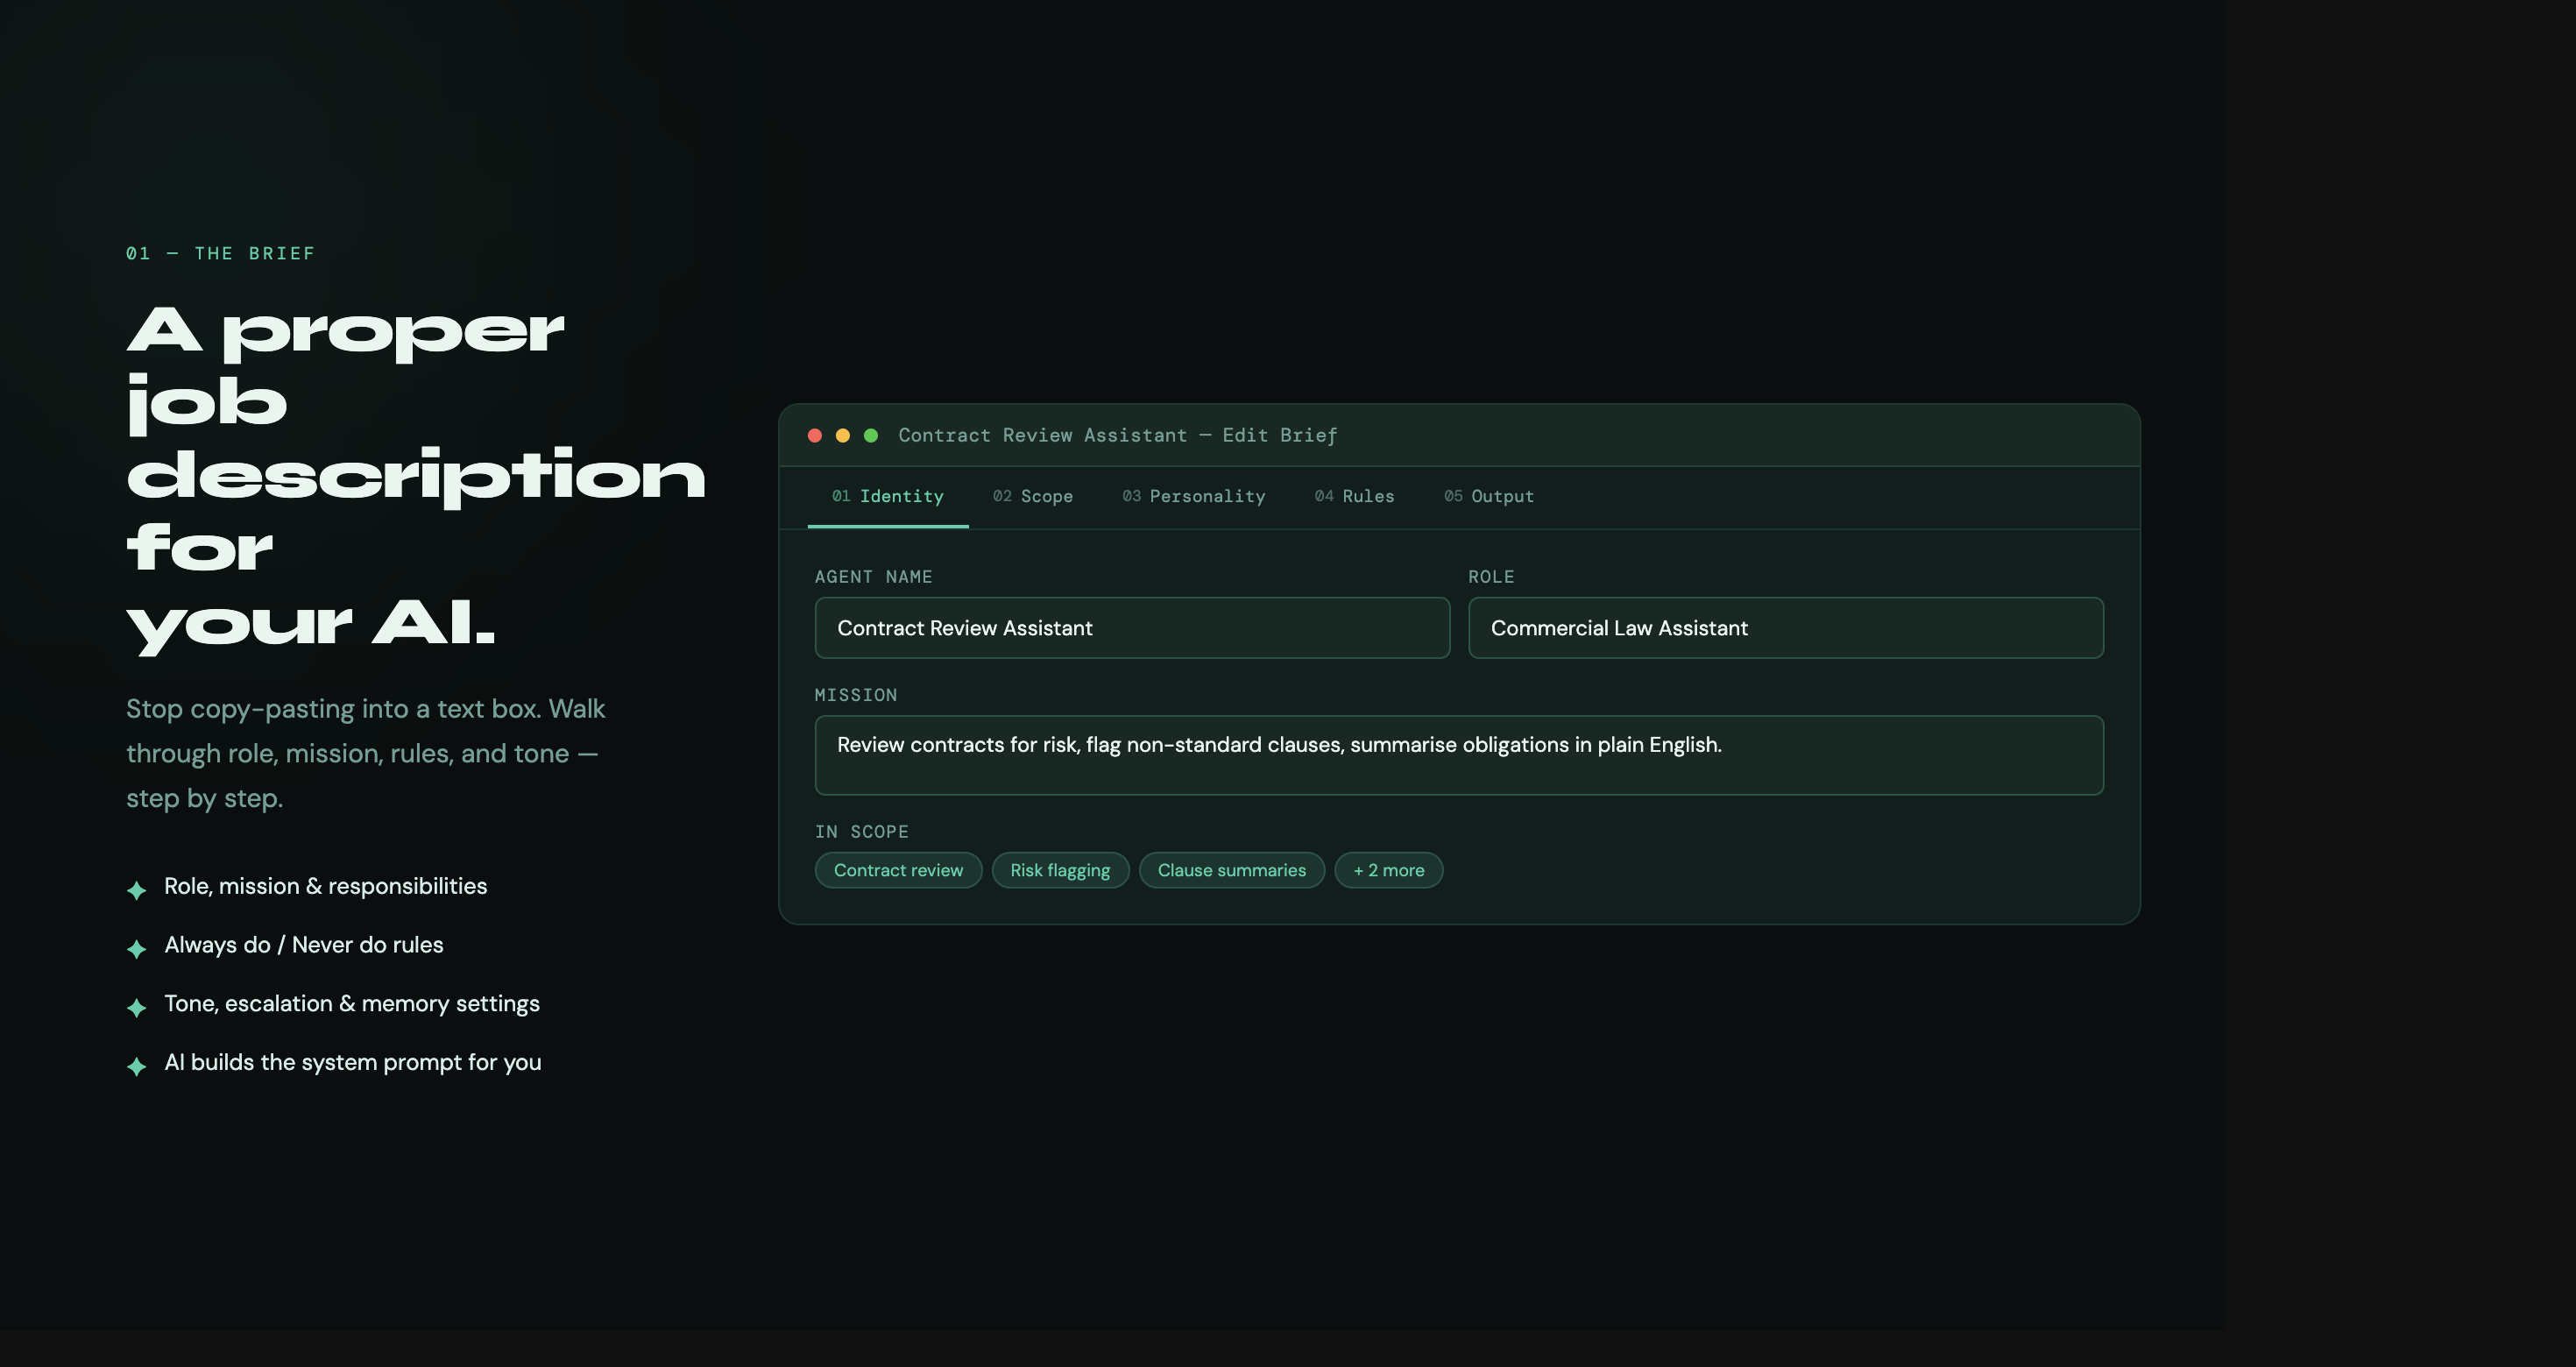Click the green maximize dot in header

point(871,435)
